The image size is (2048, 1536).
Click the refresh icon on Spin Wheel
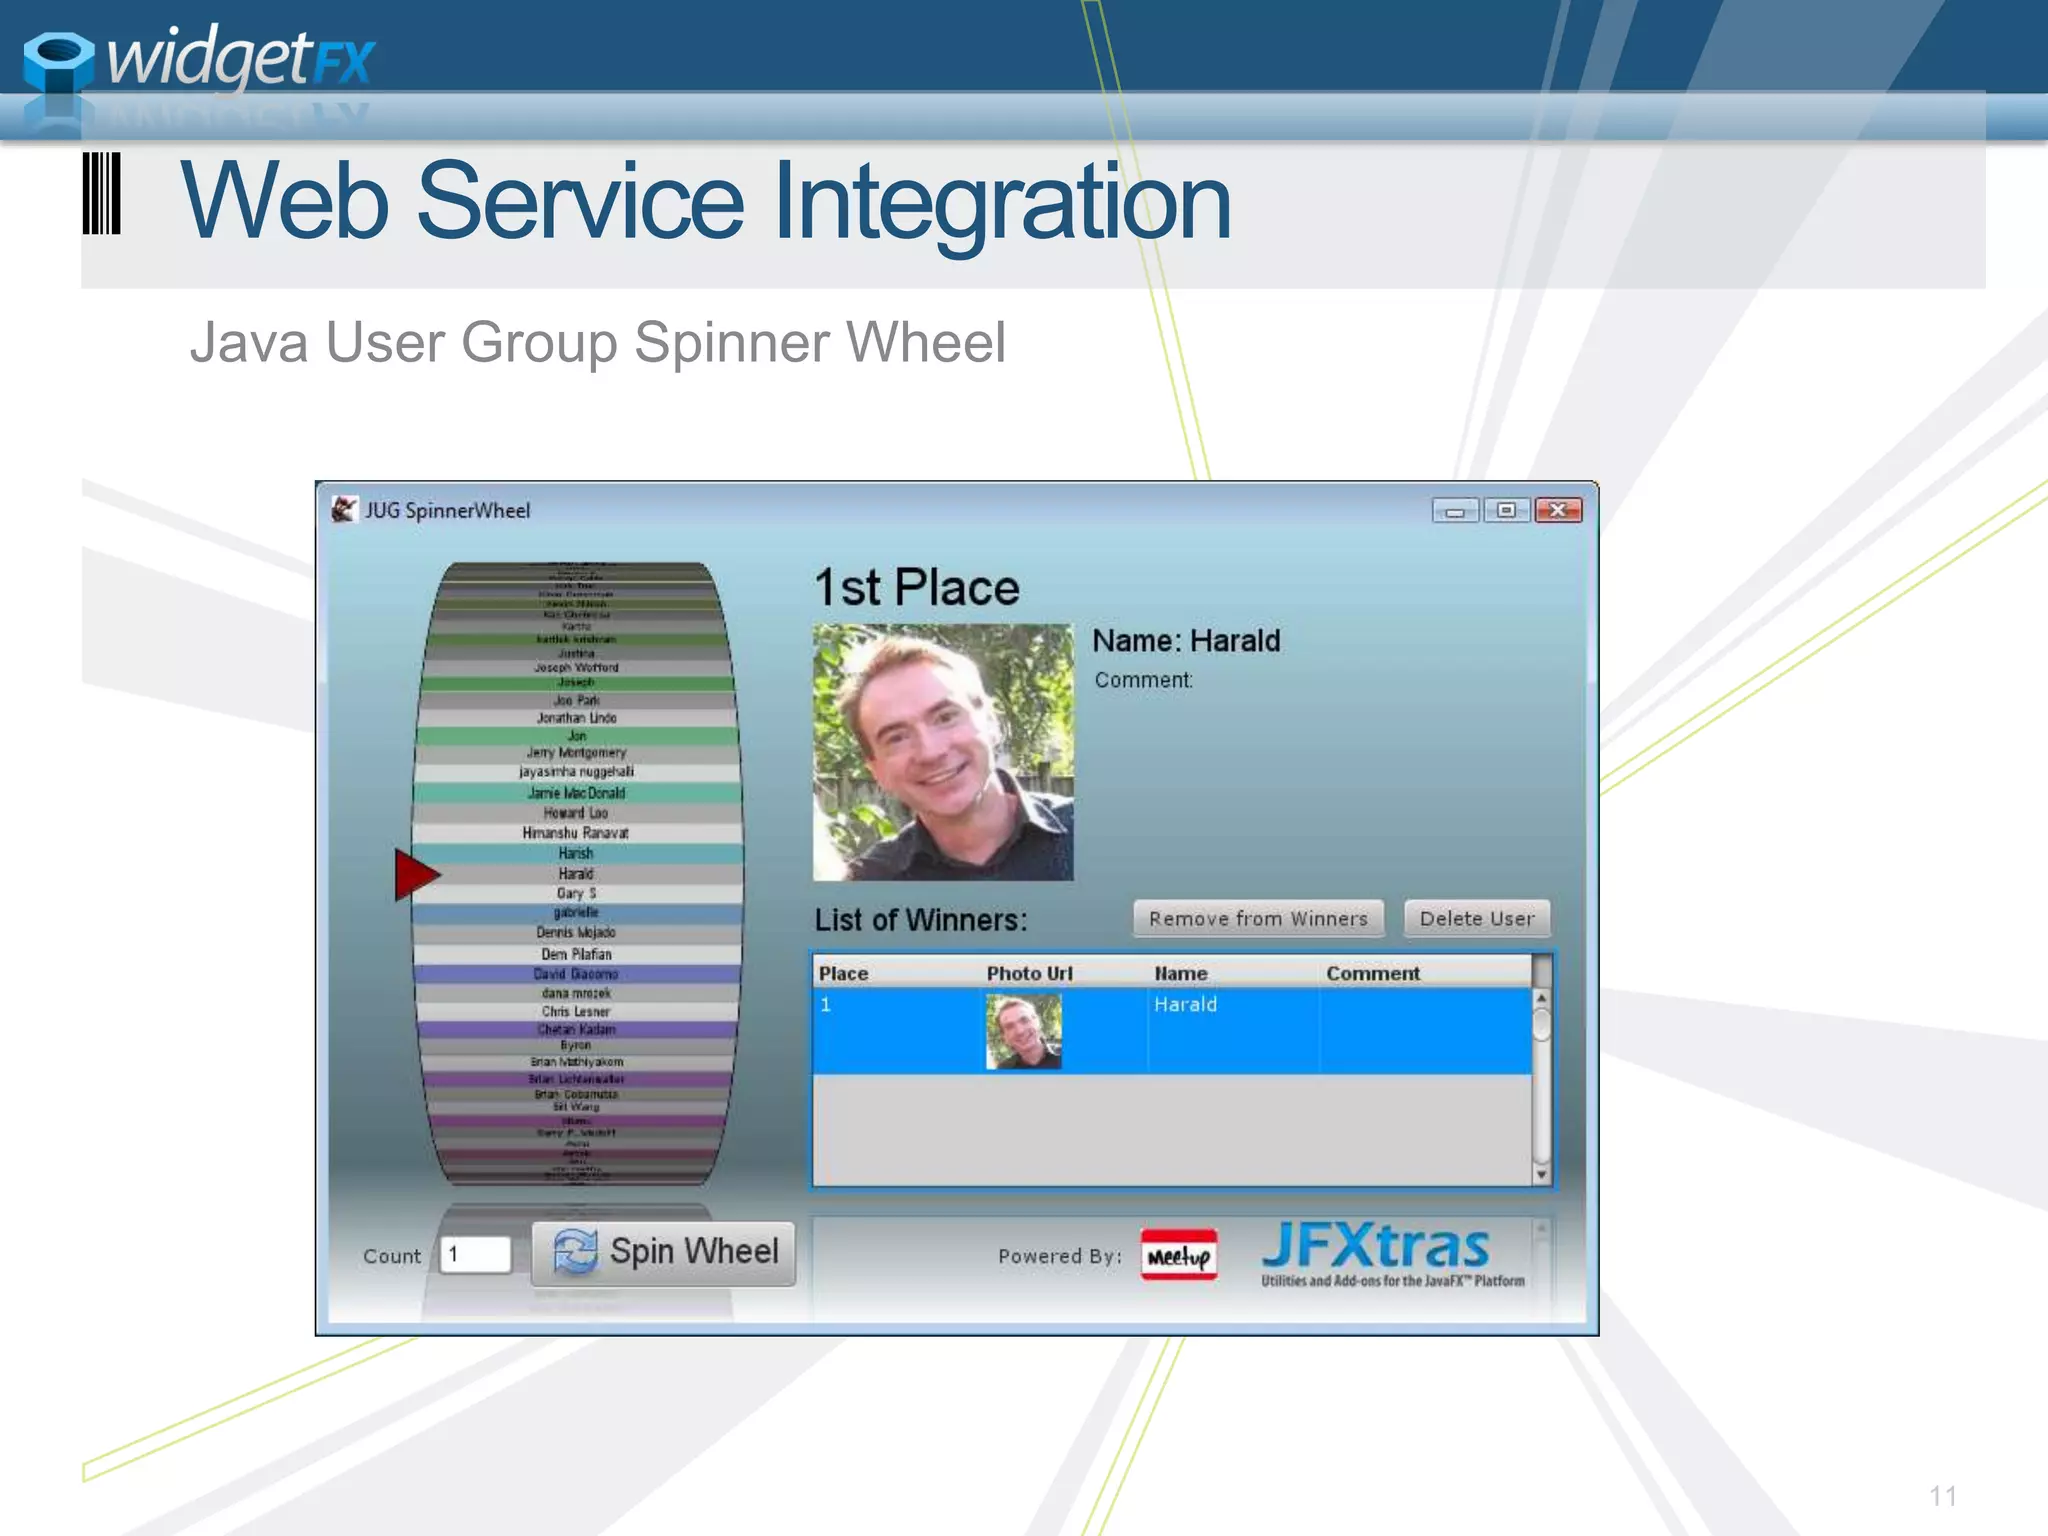[575, 1252]
